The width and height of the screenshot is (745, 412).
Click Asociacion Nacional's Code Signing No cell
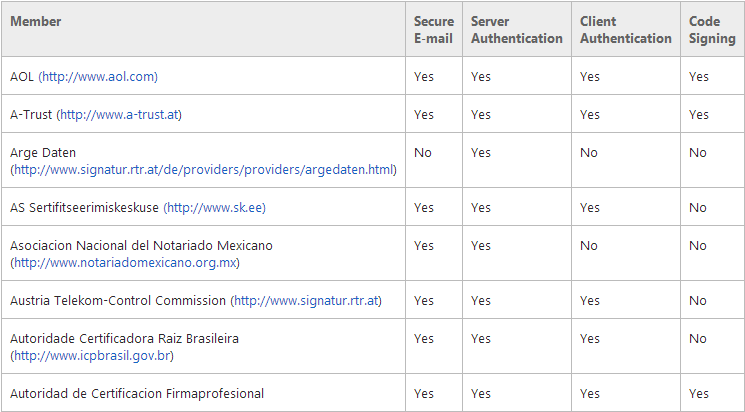click(x=712, y=253)
